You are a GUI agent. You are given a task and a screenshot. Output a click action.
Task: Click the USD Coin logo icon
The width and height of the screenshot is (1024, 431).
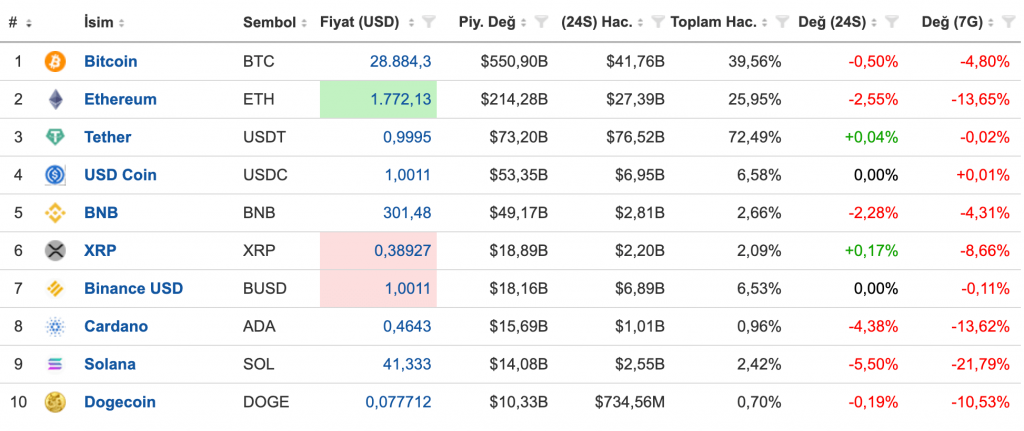click(56, 176)
